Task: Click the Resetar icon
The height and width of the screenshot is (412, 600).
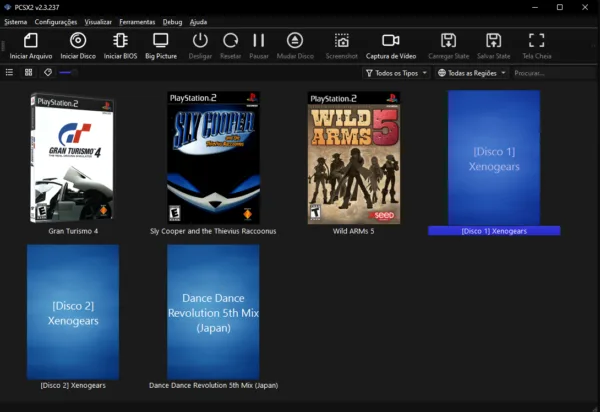Action: (x=230, y=41)
